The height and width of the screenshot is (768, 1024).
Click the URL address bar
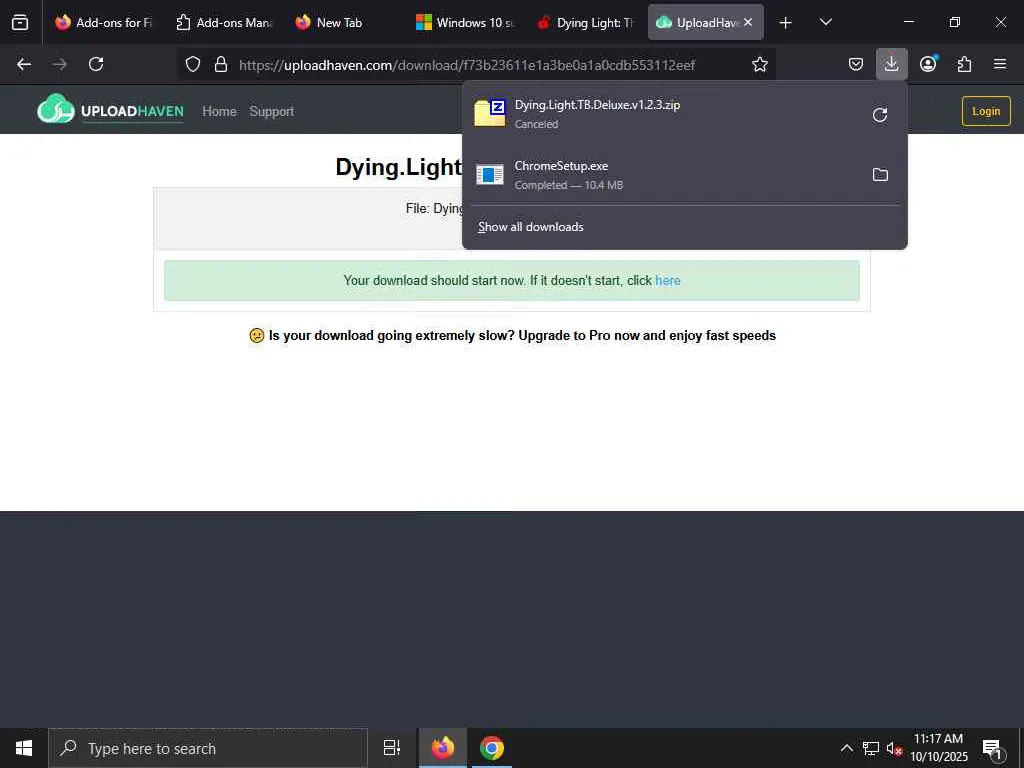[x=477, y=64]
